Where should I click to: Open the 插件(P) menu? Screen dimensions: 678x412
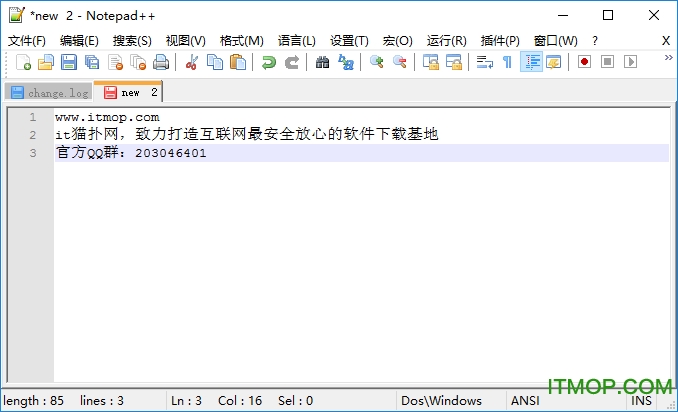(x=500, y=41)
